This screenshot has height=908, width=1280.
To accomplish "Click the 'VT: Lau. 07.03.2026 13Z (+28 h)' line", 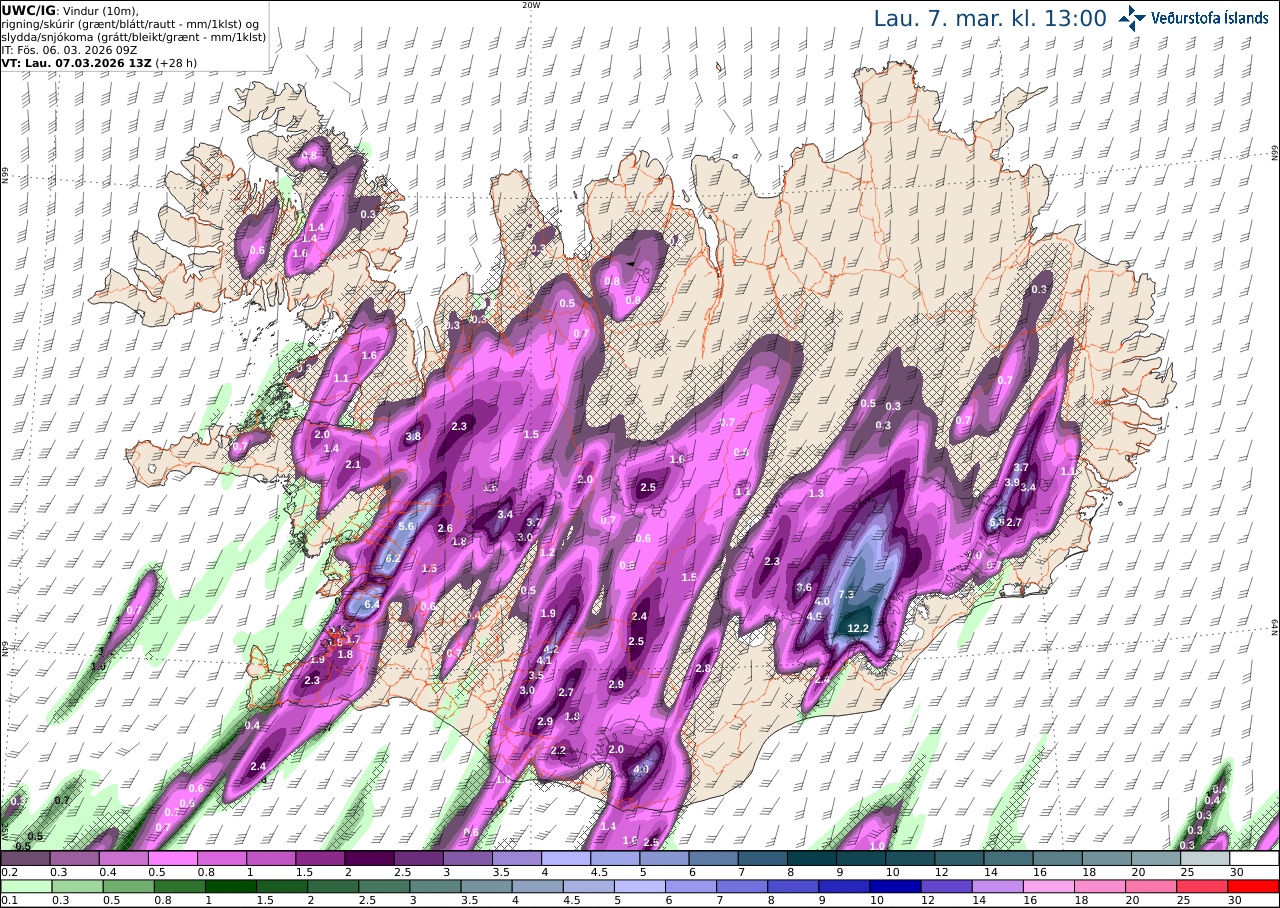I will pyautogui.click(x=100, y=62).
